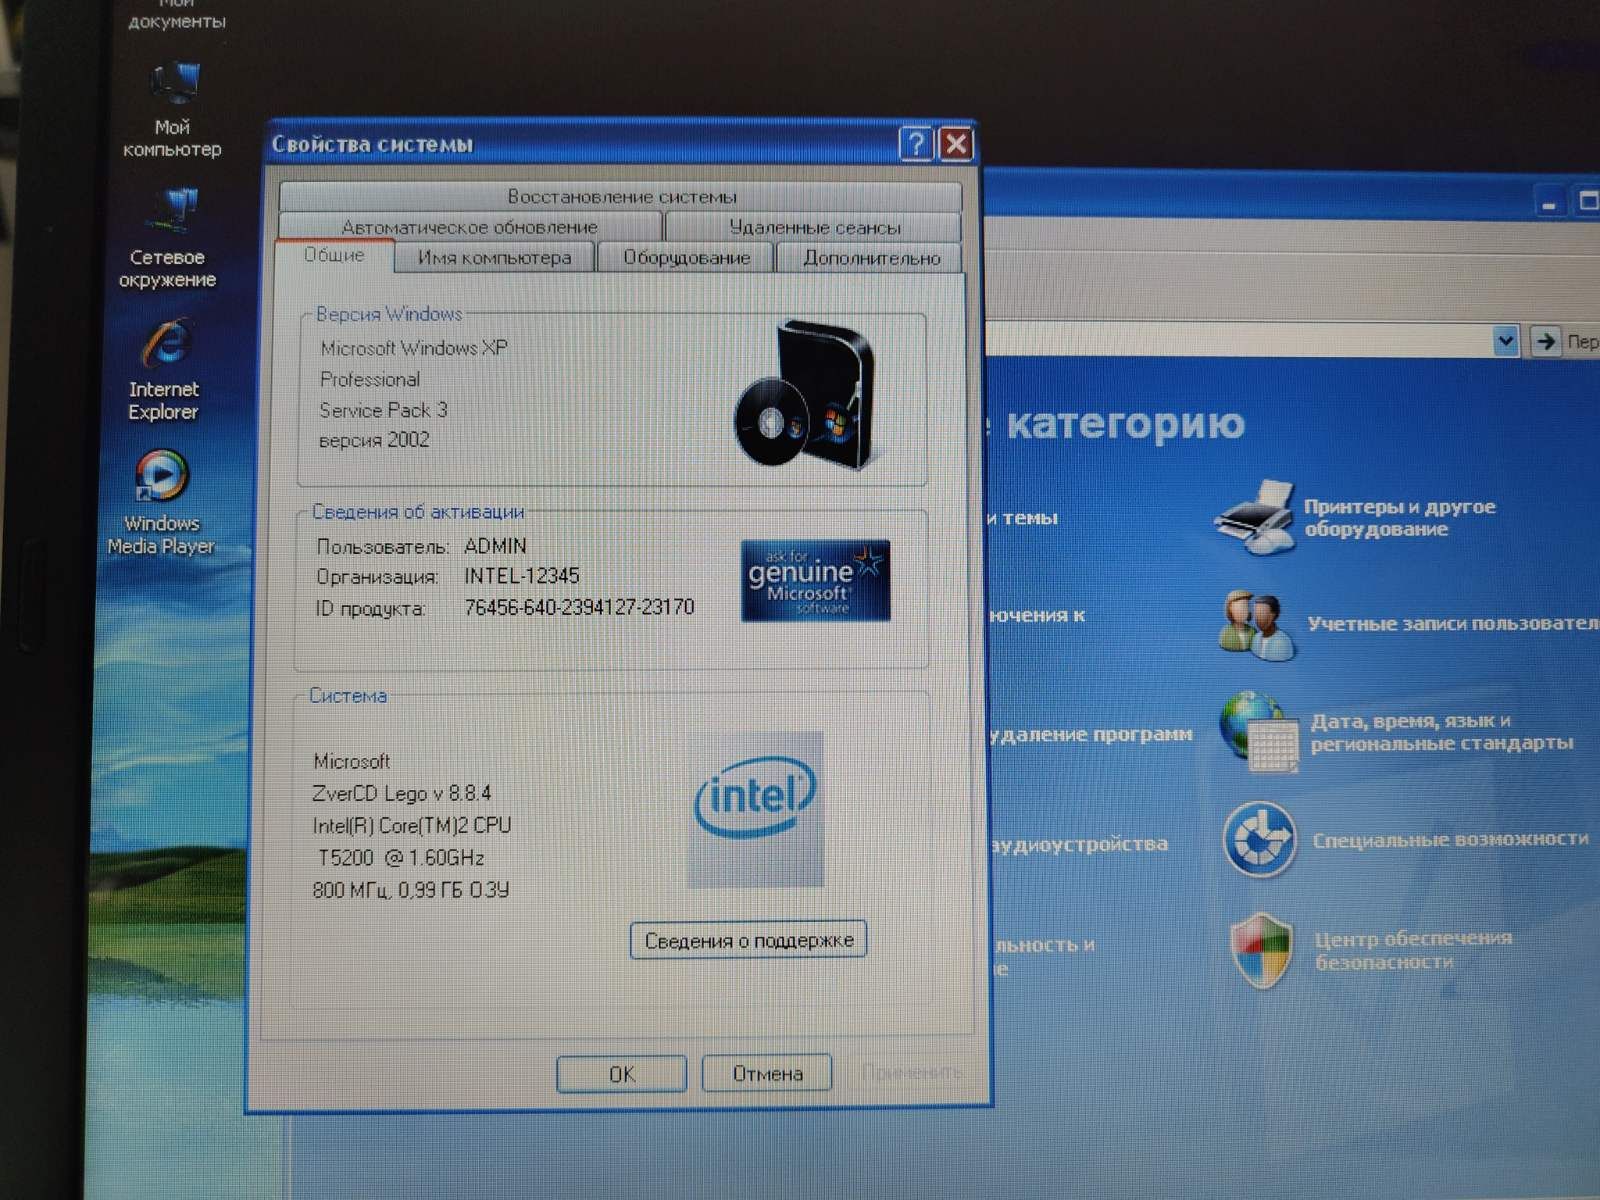Switch to the Удаленные сеансы tab

click(814, 227)
